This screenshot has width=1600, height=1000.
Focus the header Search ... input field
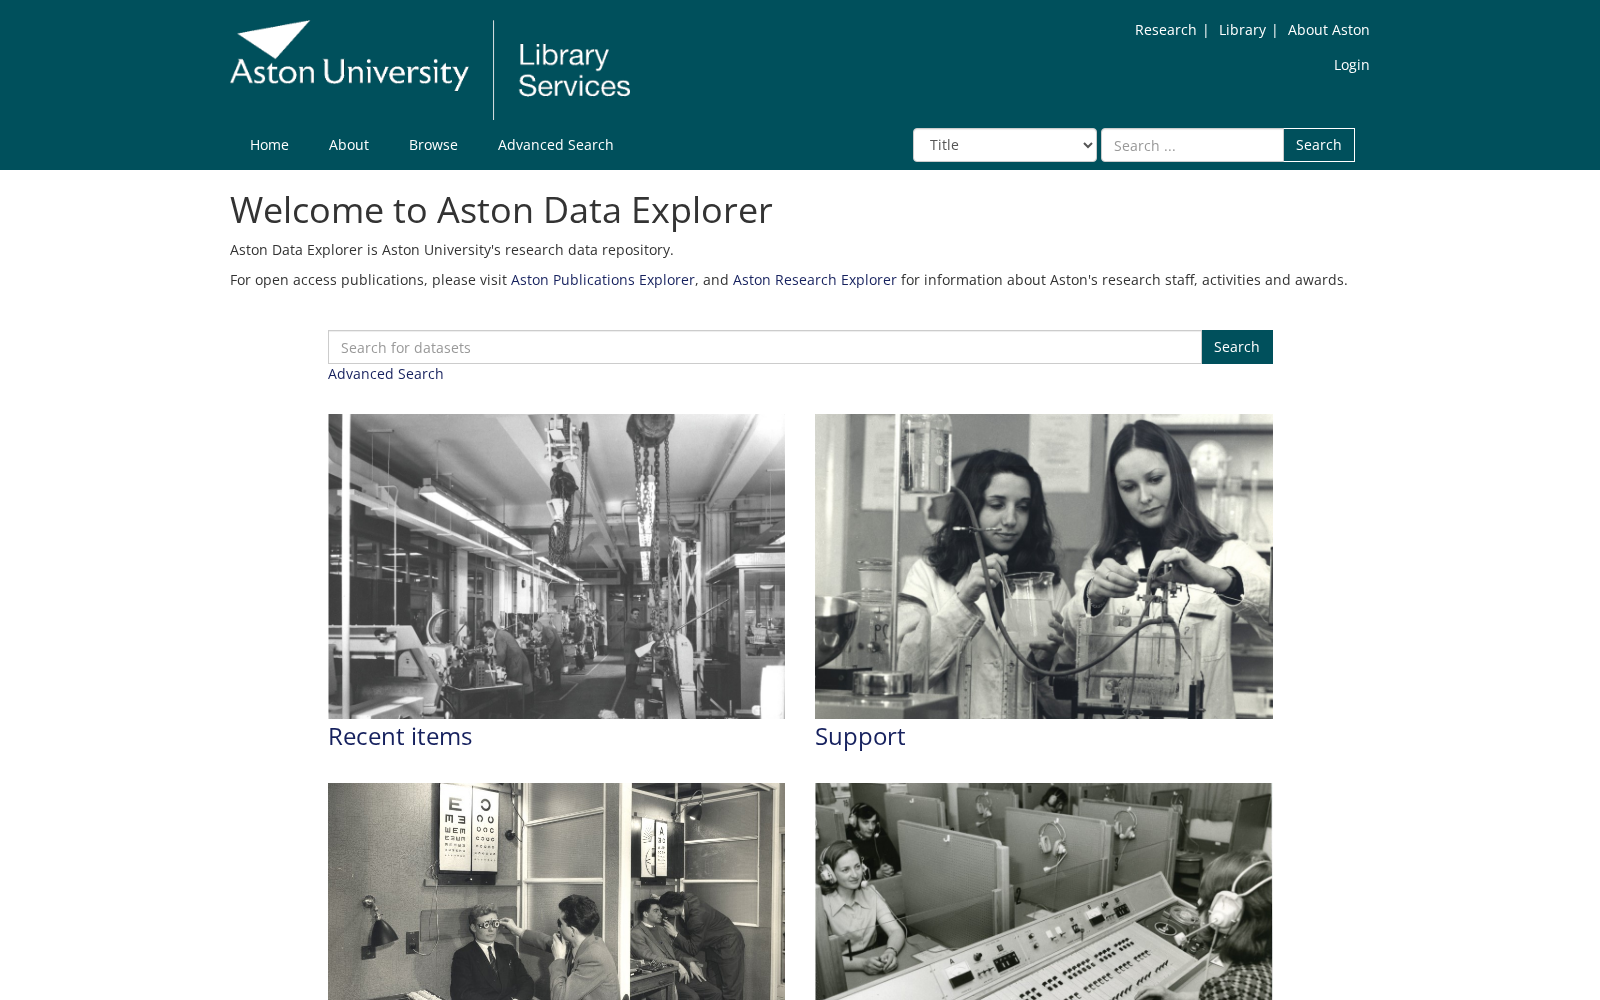tap(1192, 145)
